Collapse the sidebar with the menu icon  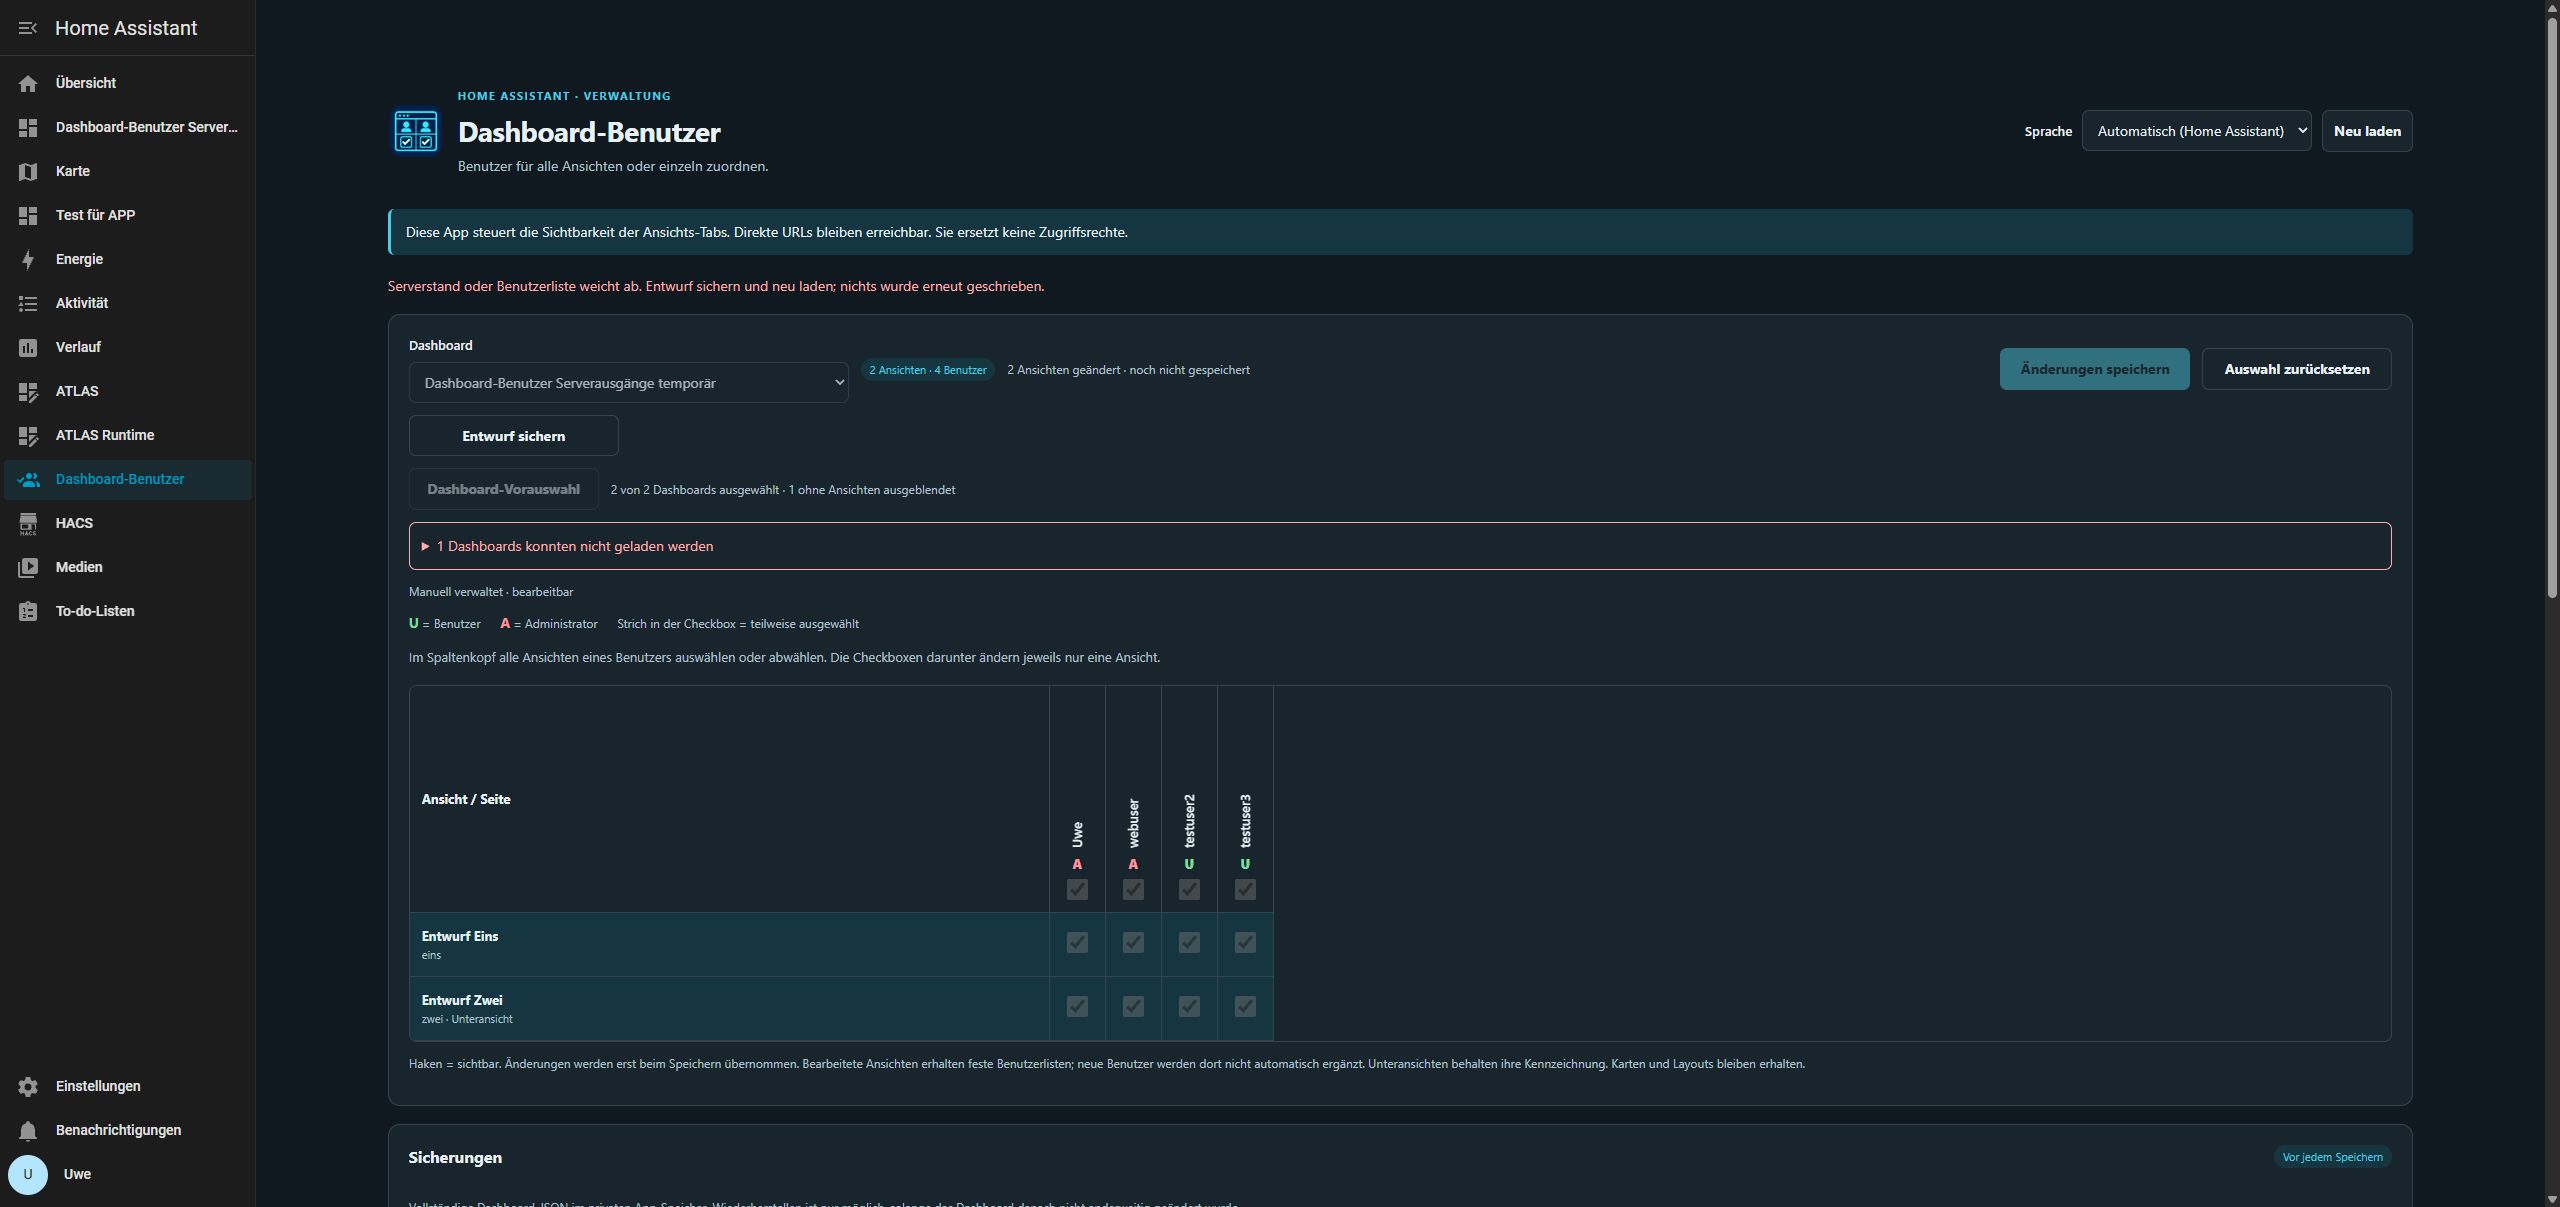tap(28, 28)
